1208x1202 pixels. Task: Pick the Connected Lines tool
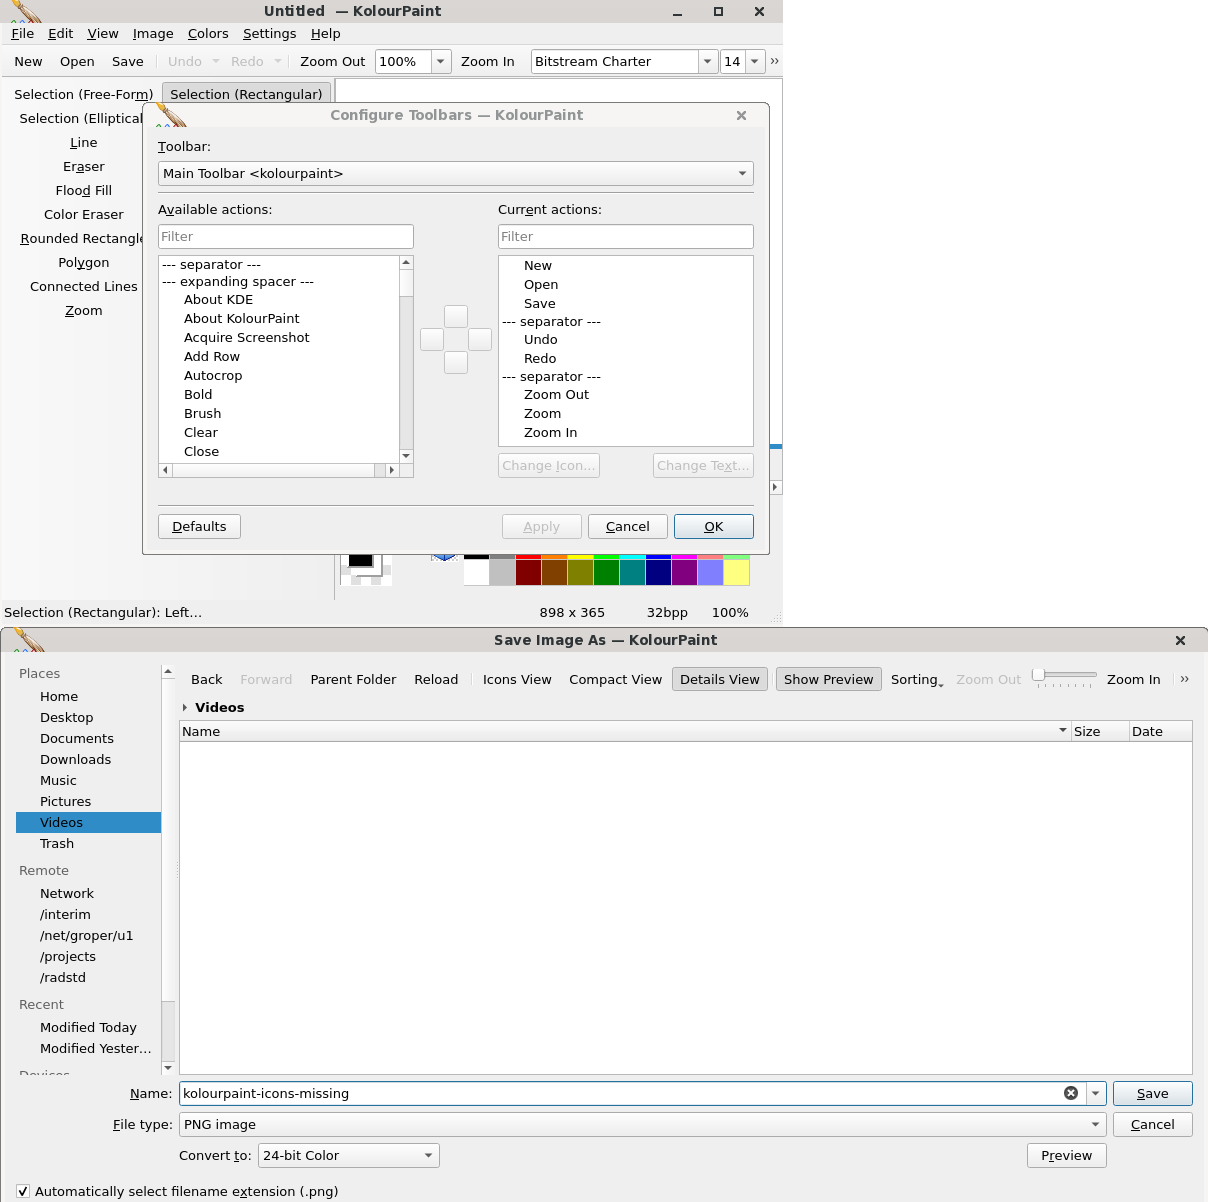[x=84, y=286]
